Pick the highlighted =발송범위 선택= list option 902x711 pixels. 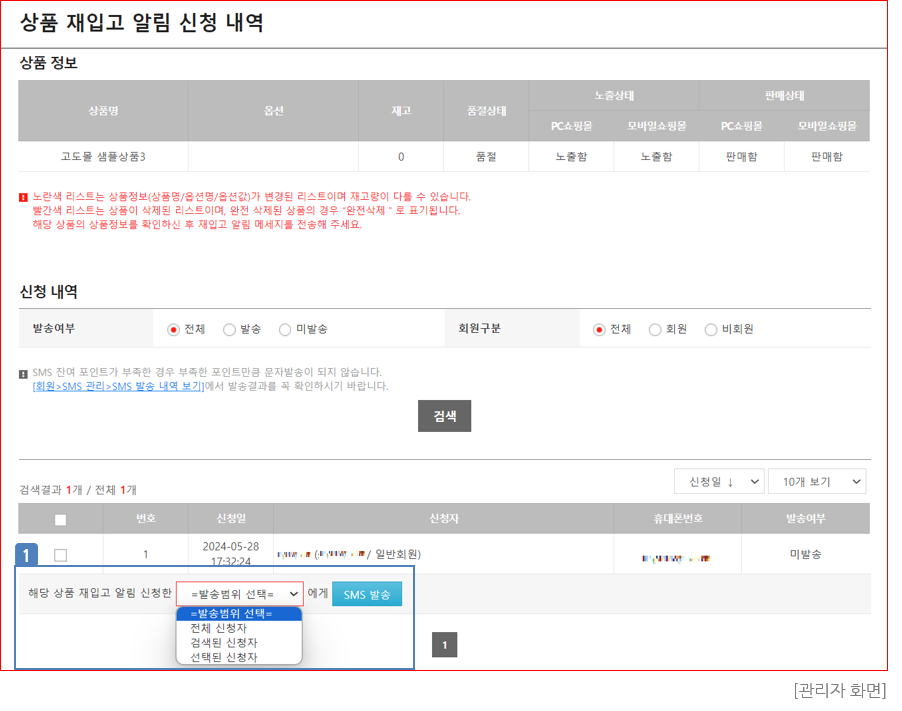coord(239,614)
